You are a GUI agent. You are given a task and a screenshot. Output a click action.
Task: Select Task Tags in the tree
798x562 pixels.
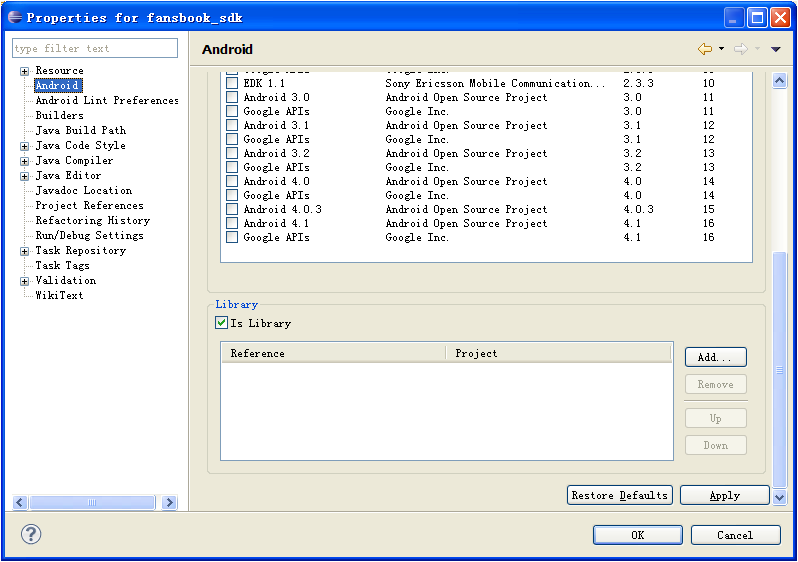[x=63, y=265]
